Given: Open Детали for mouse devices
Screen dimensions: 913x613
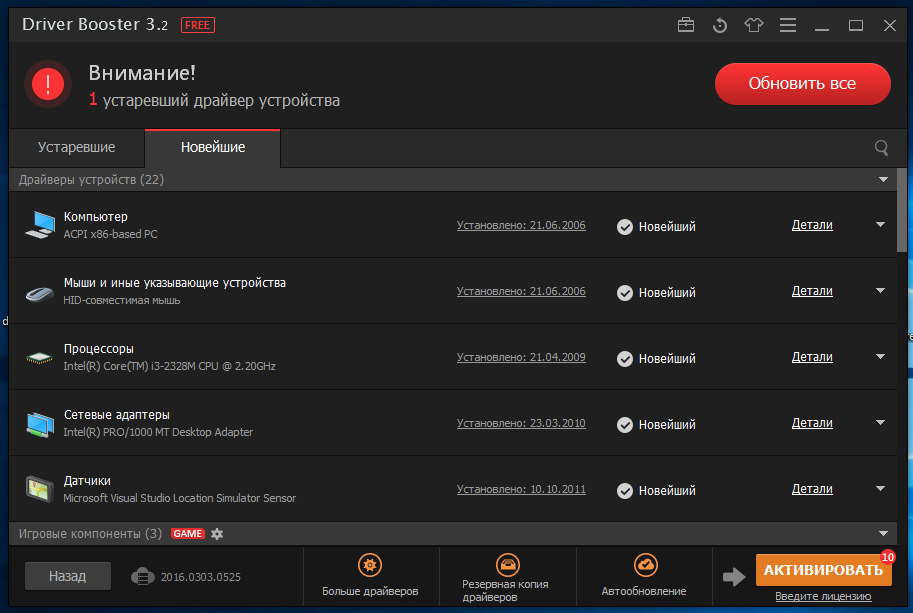Looking at the screenshot, I should point(812,291).
